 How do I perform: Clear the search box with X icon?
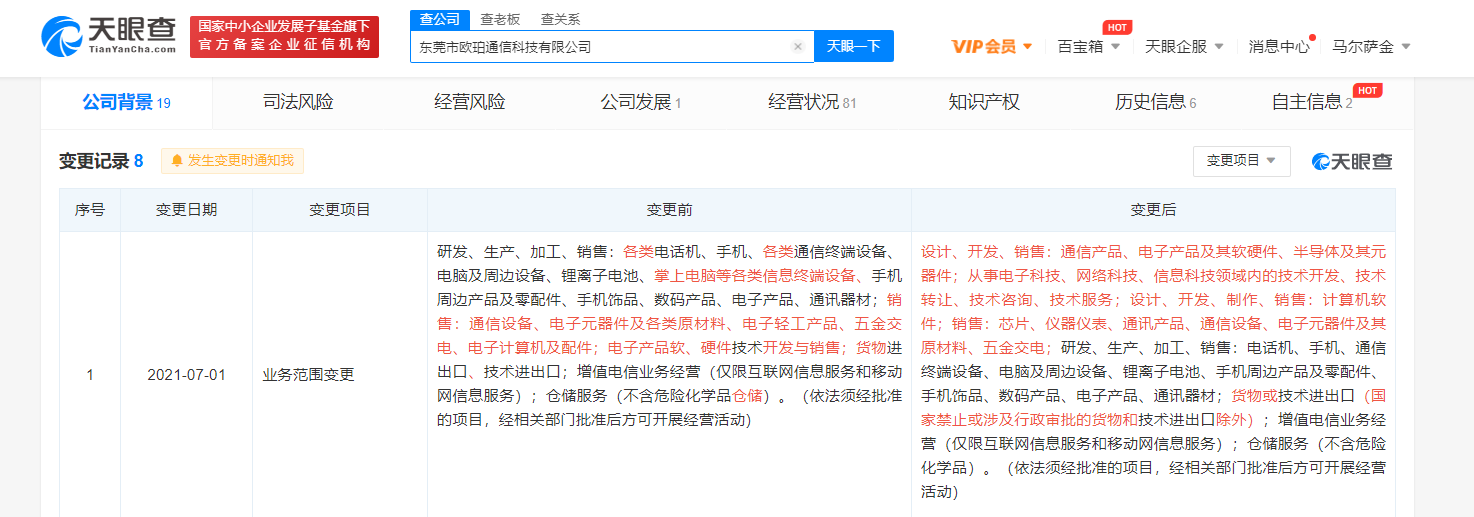pos(797,47)
